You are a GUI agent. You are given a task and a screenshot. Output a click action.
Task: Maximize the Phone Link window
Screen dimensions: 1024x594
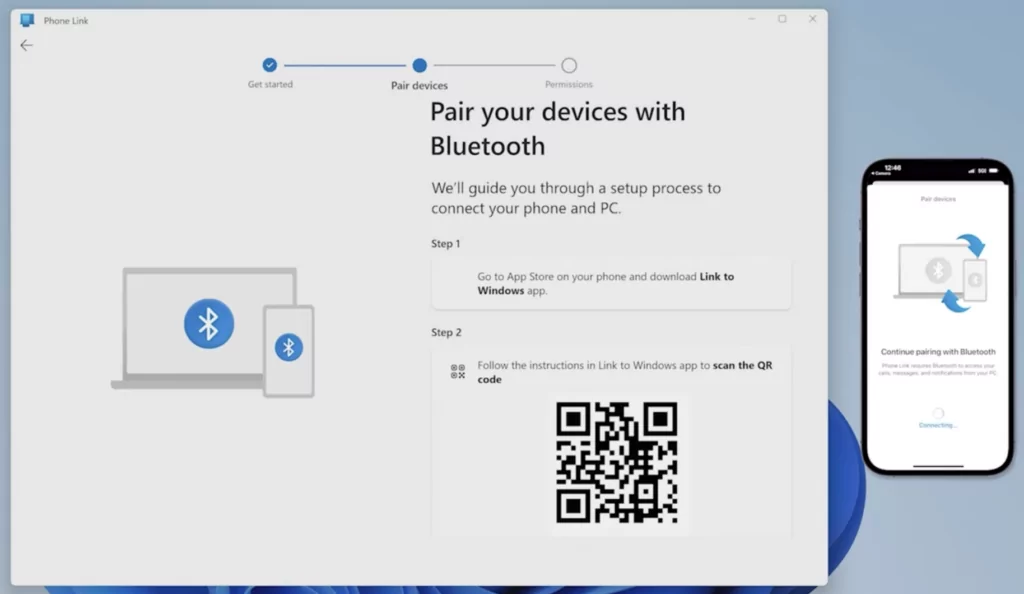pos(782,19)
